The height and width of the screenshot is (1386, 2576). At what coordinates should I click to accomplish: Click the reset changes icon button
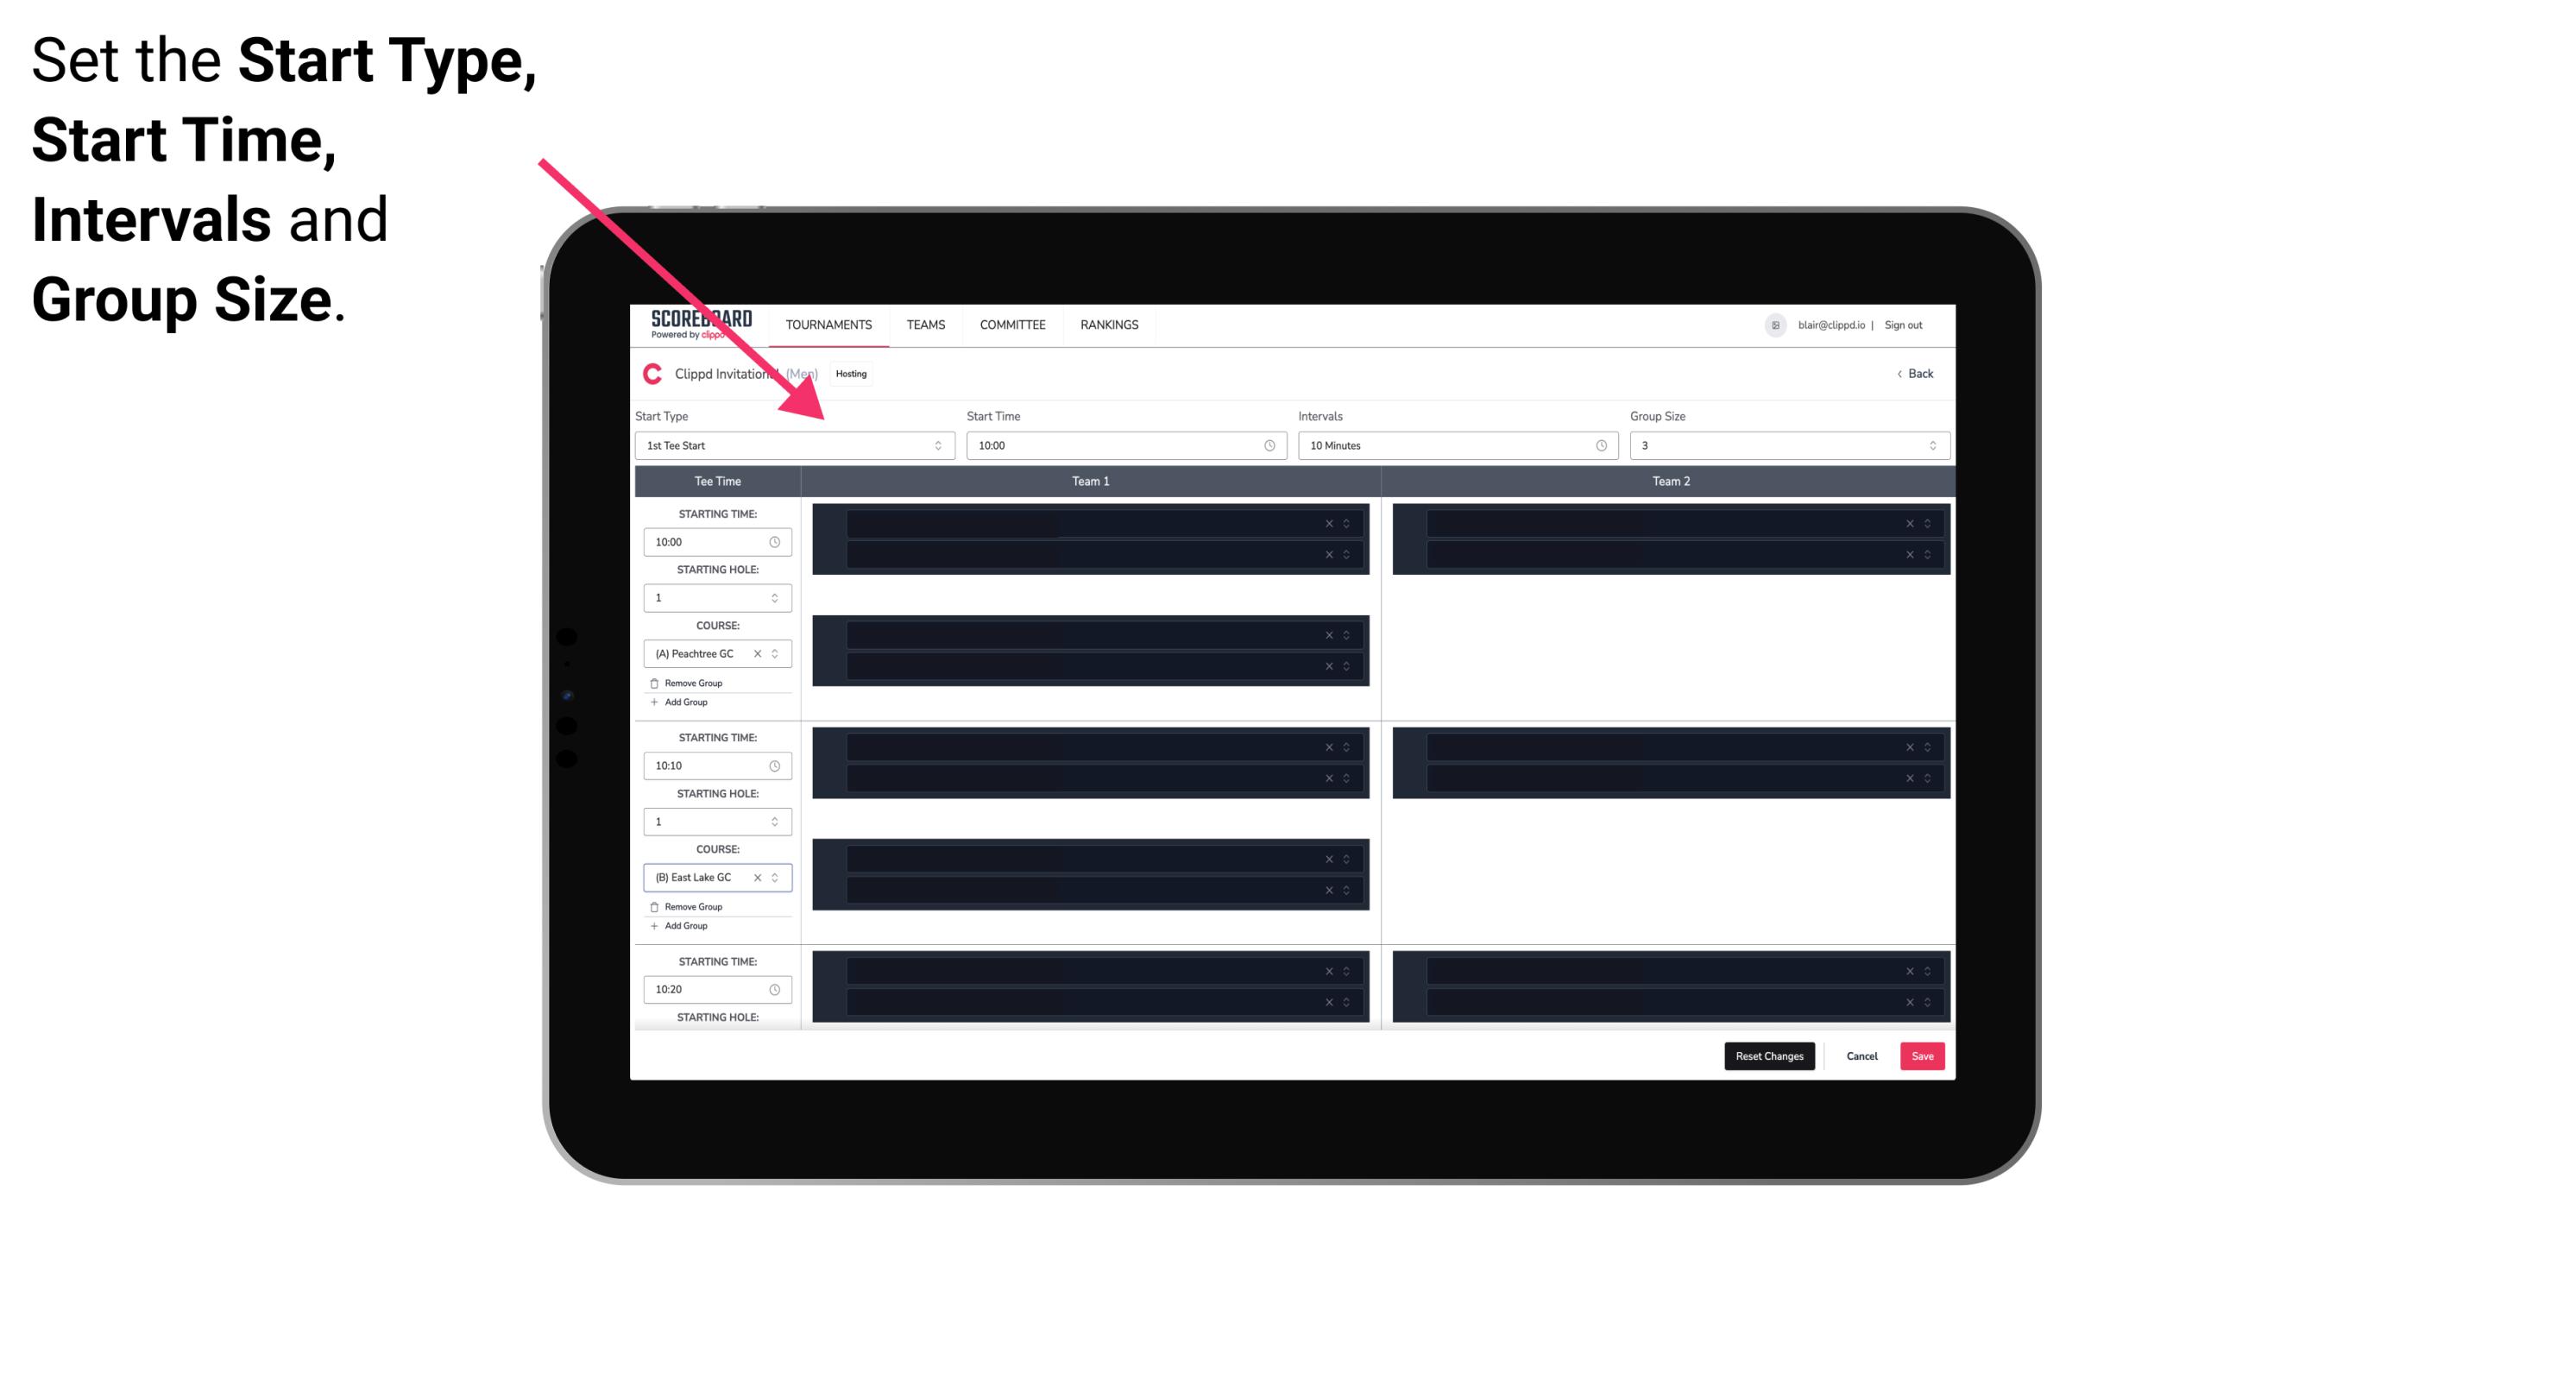tap(1767, 1056)
